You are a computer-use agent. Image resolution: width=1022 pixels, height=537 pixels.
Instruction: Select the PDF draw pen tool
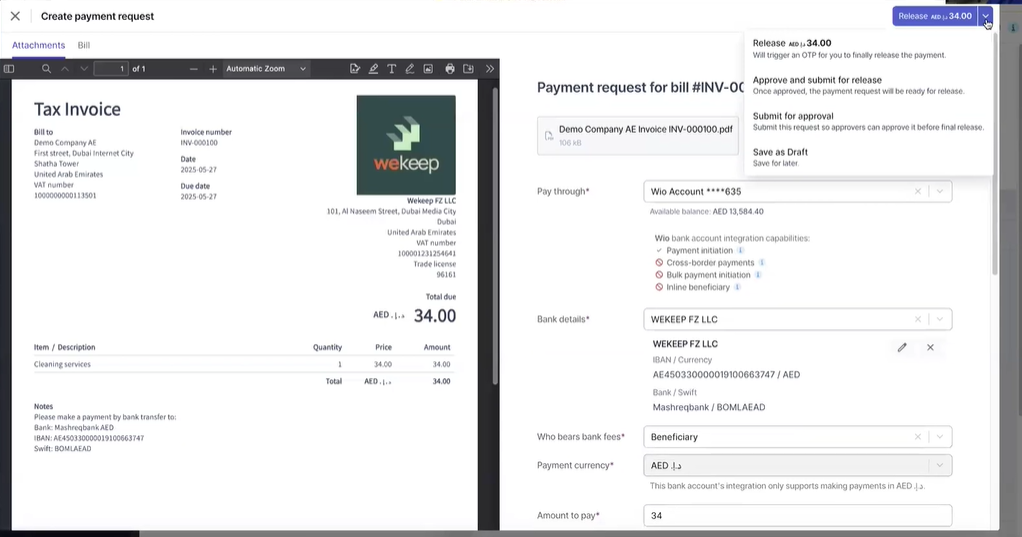[x=409, y=69]
